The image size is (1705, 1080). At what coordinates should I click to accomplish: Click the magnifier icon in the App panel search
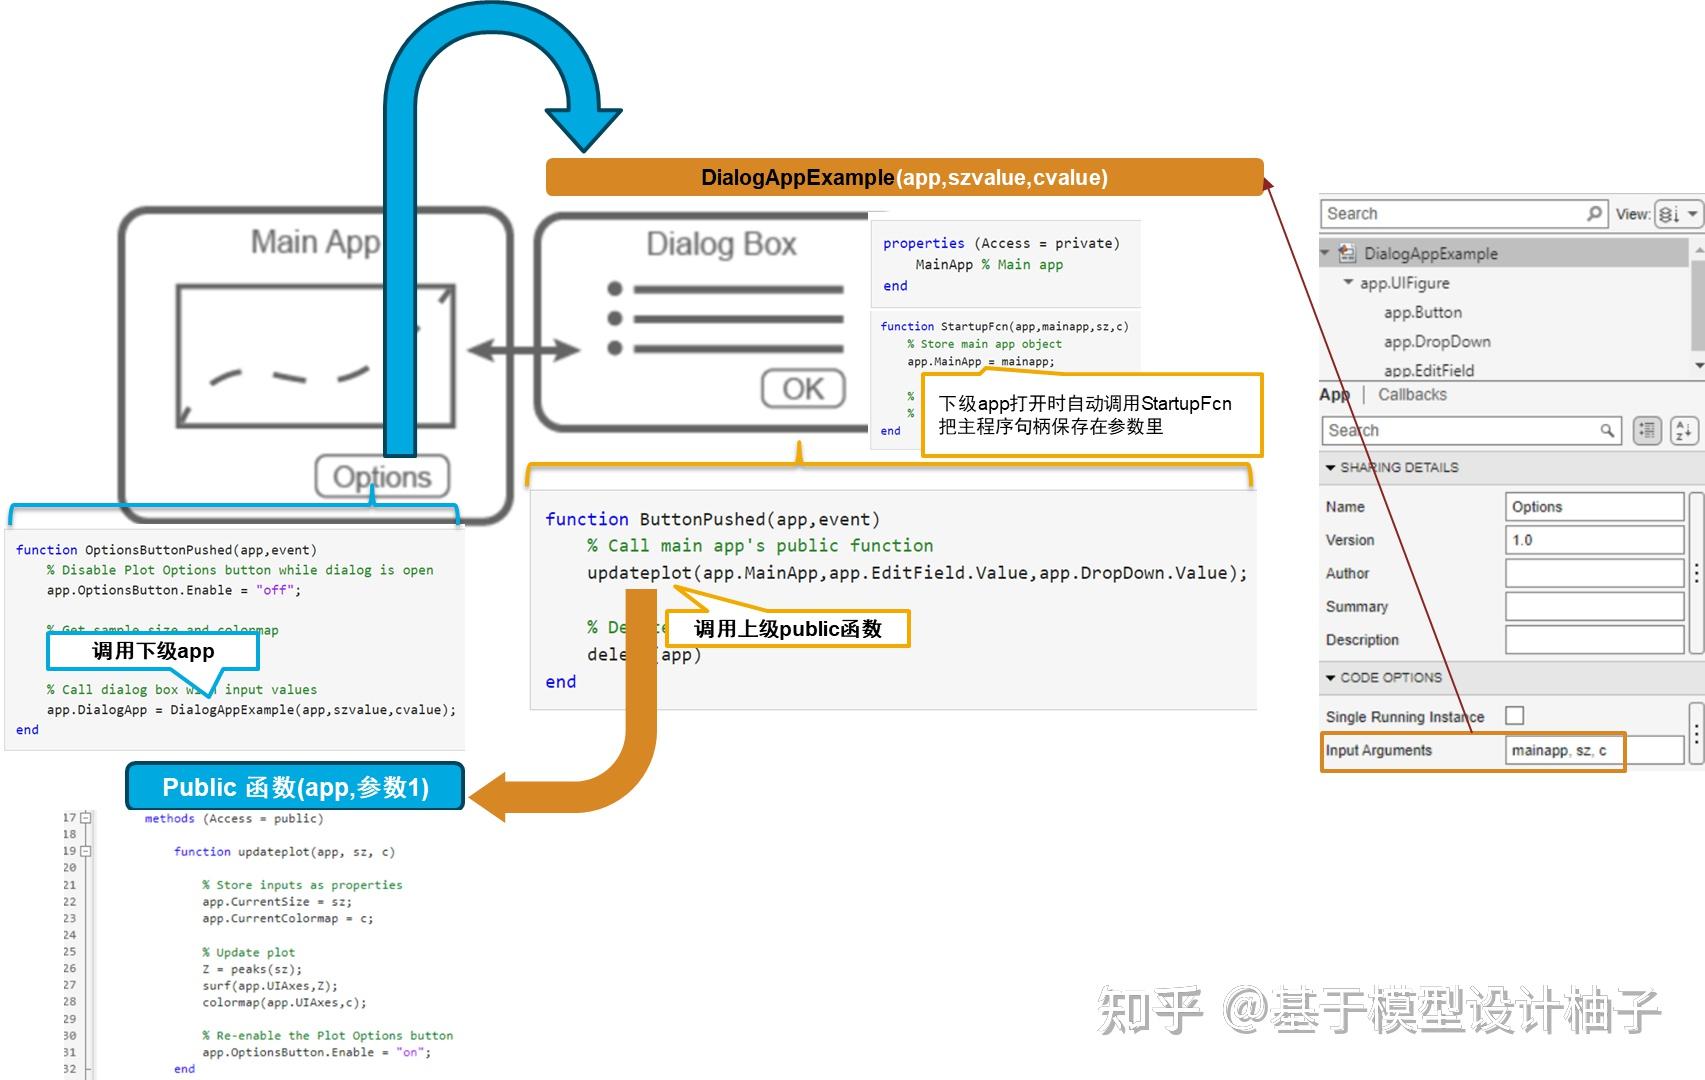pyautogui.click(x=1607, y=432)
